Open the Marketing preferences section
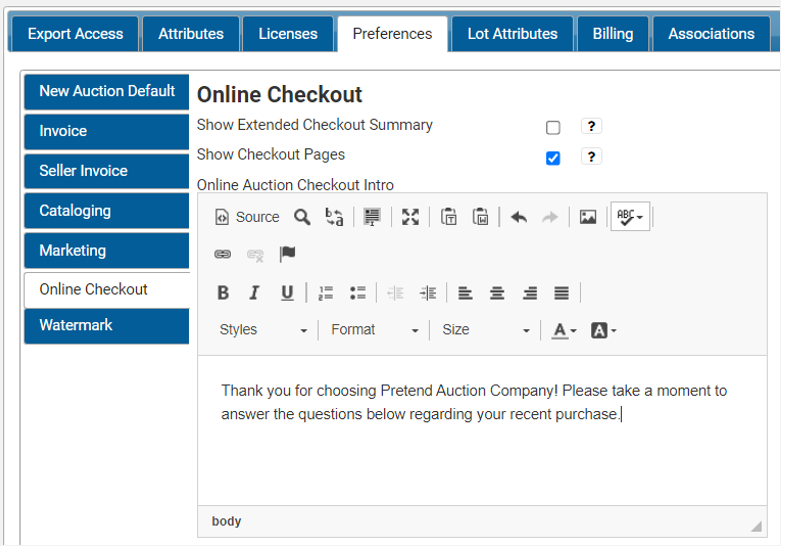 point(107,251)
